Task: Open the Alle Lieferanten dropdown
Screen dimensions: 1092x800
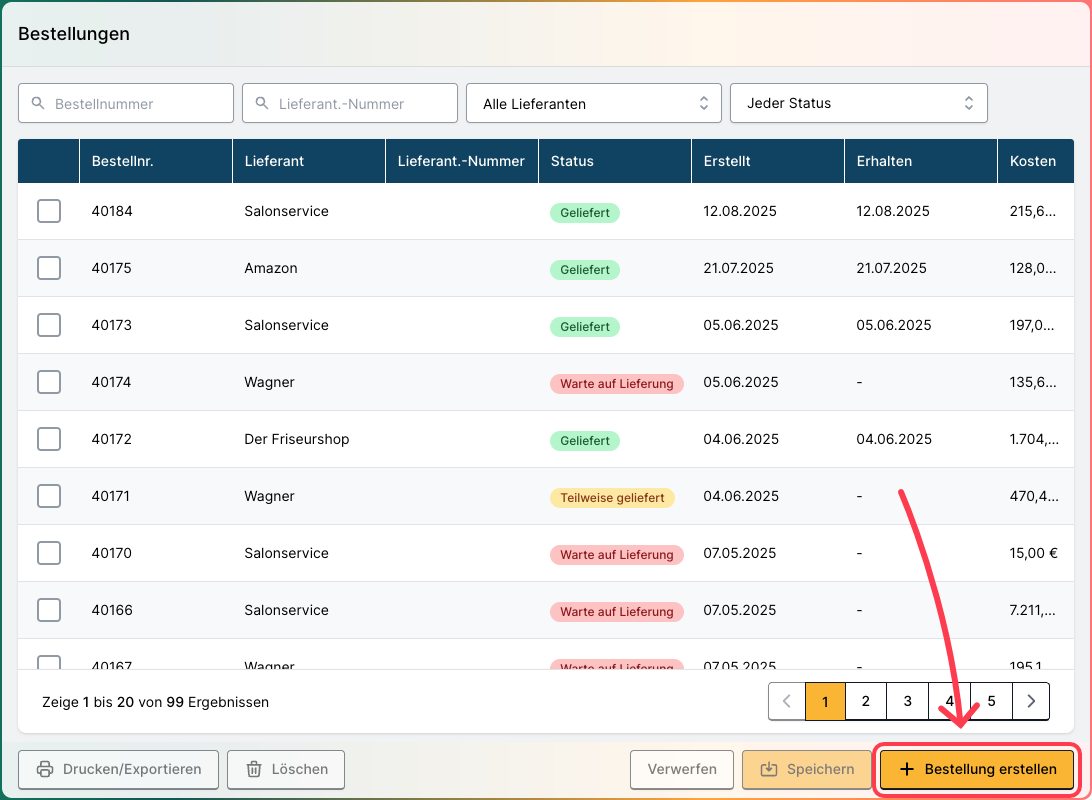Action: click(x=594, y=103)
